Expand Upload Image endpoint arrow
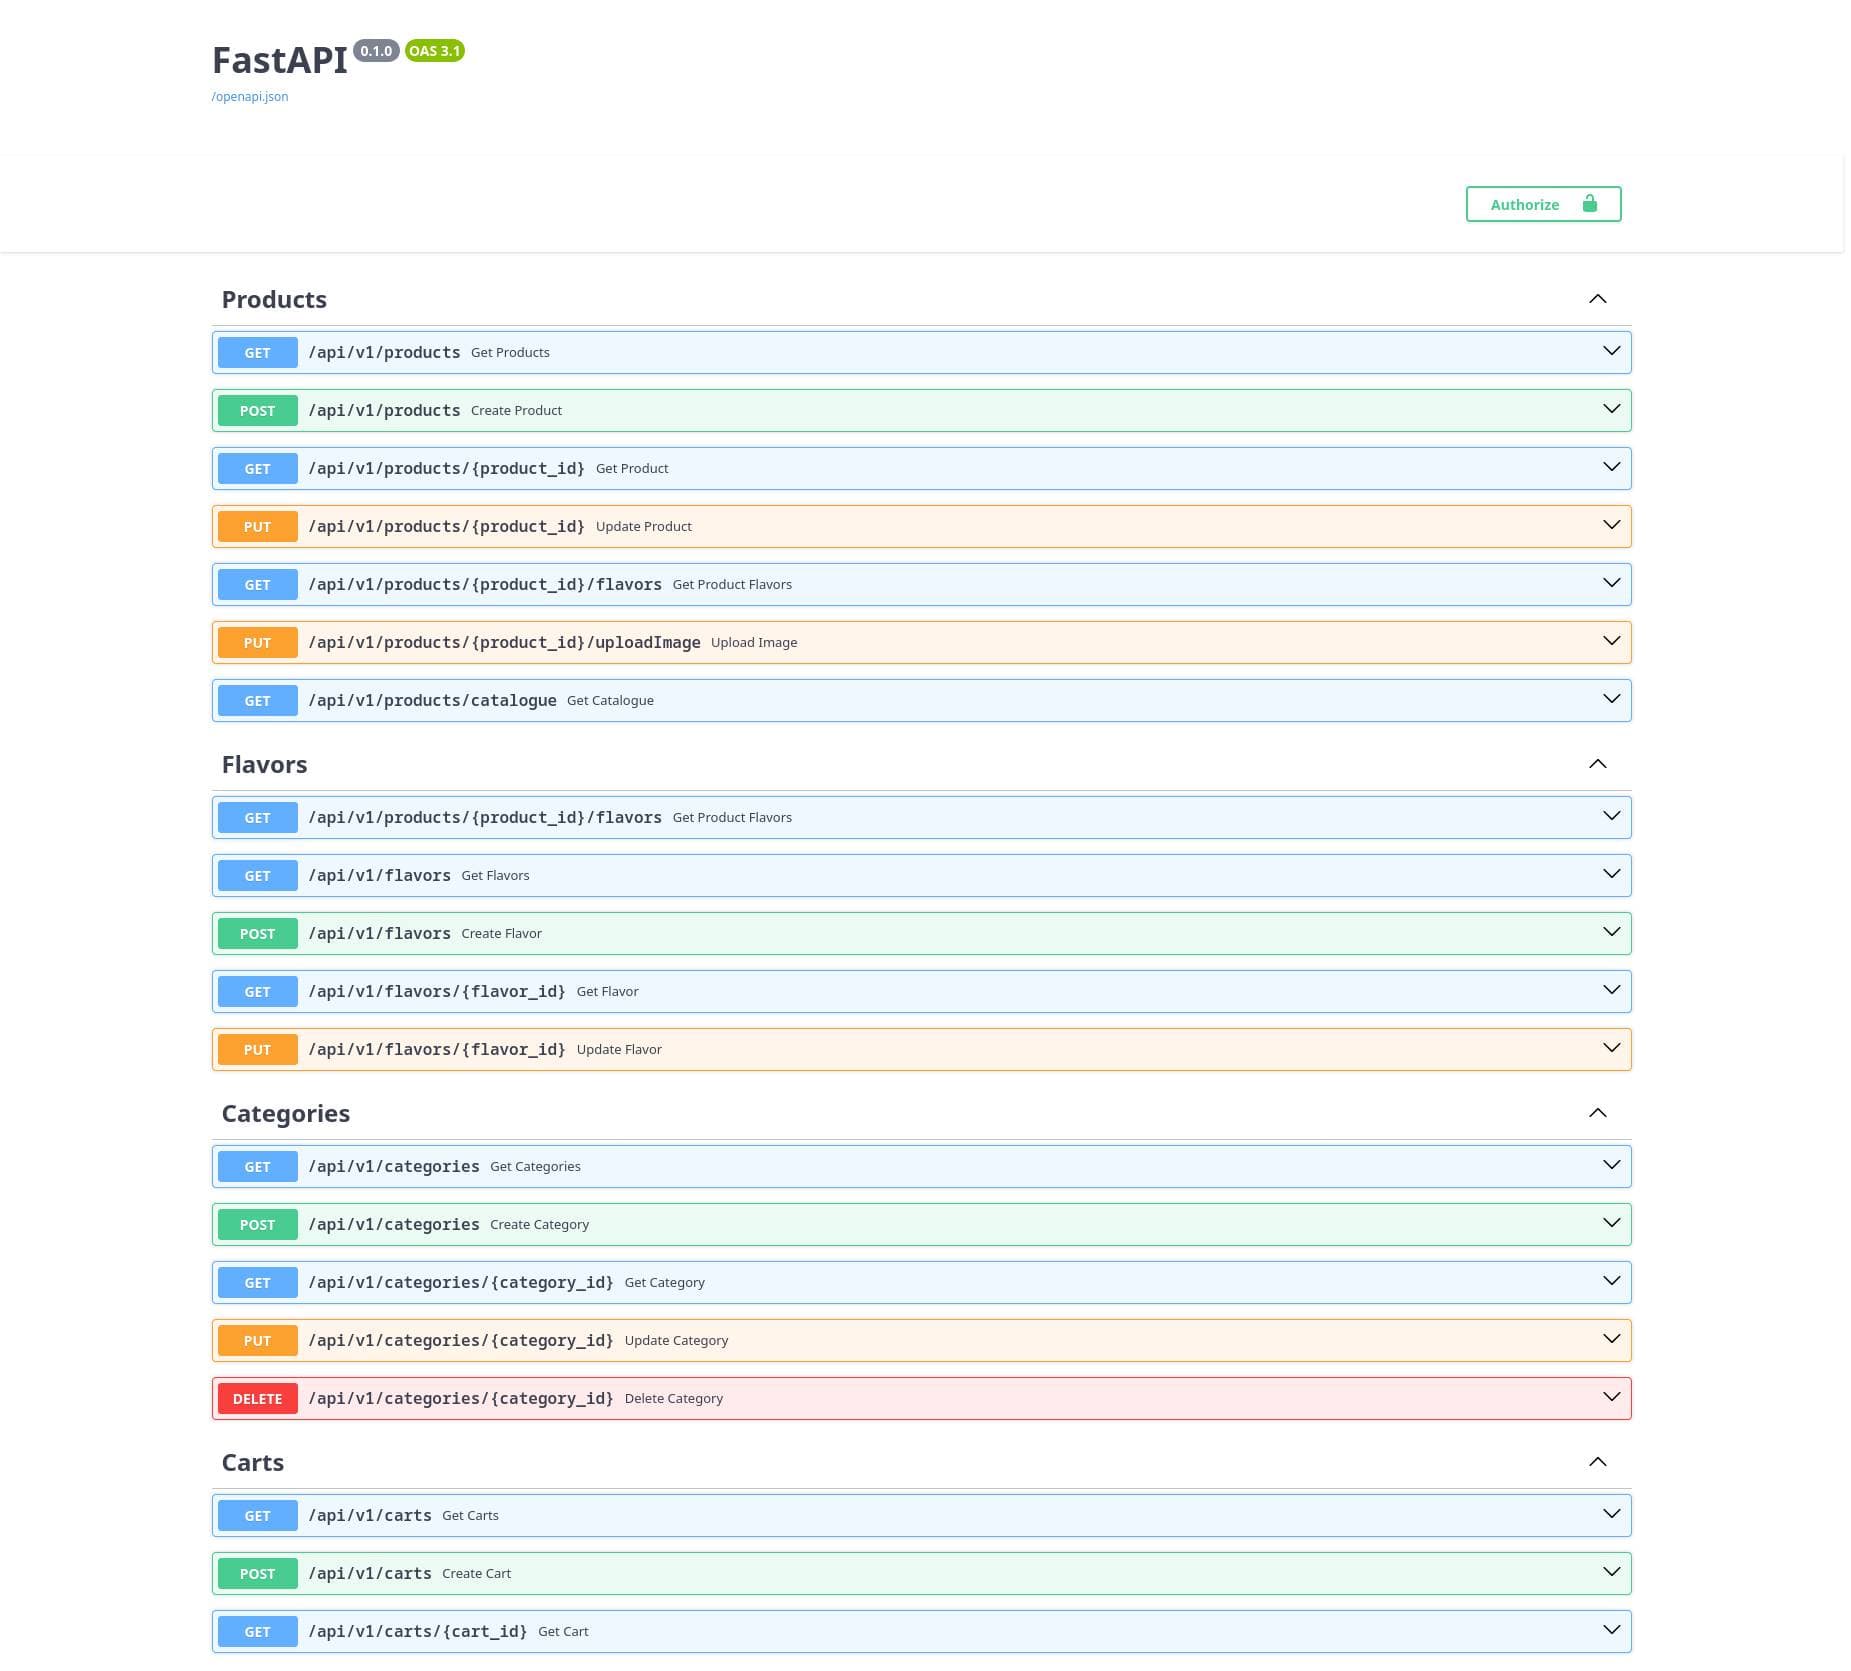Viewport: 1851px width, 1671px height. pyautogui.click(x=1612, y=641)
